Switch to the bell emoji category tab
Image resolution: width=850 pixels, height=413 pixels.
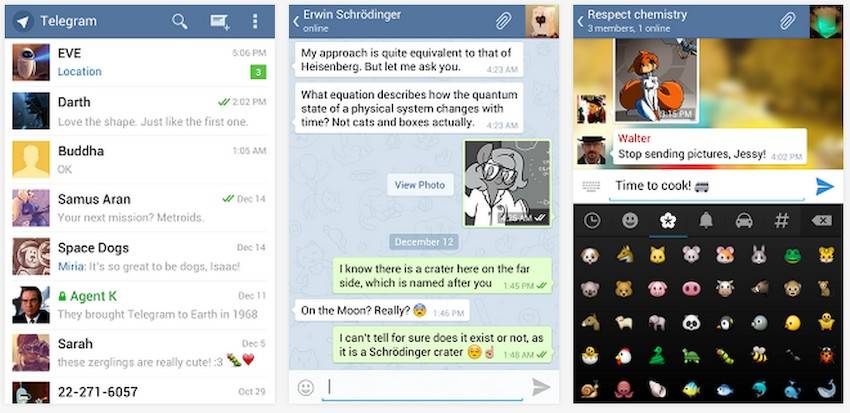[706, 220]
